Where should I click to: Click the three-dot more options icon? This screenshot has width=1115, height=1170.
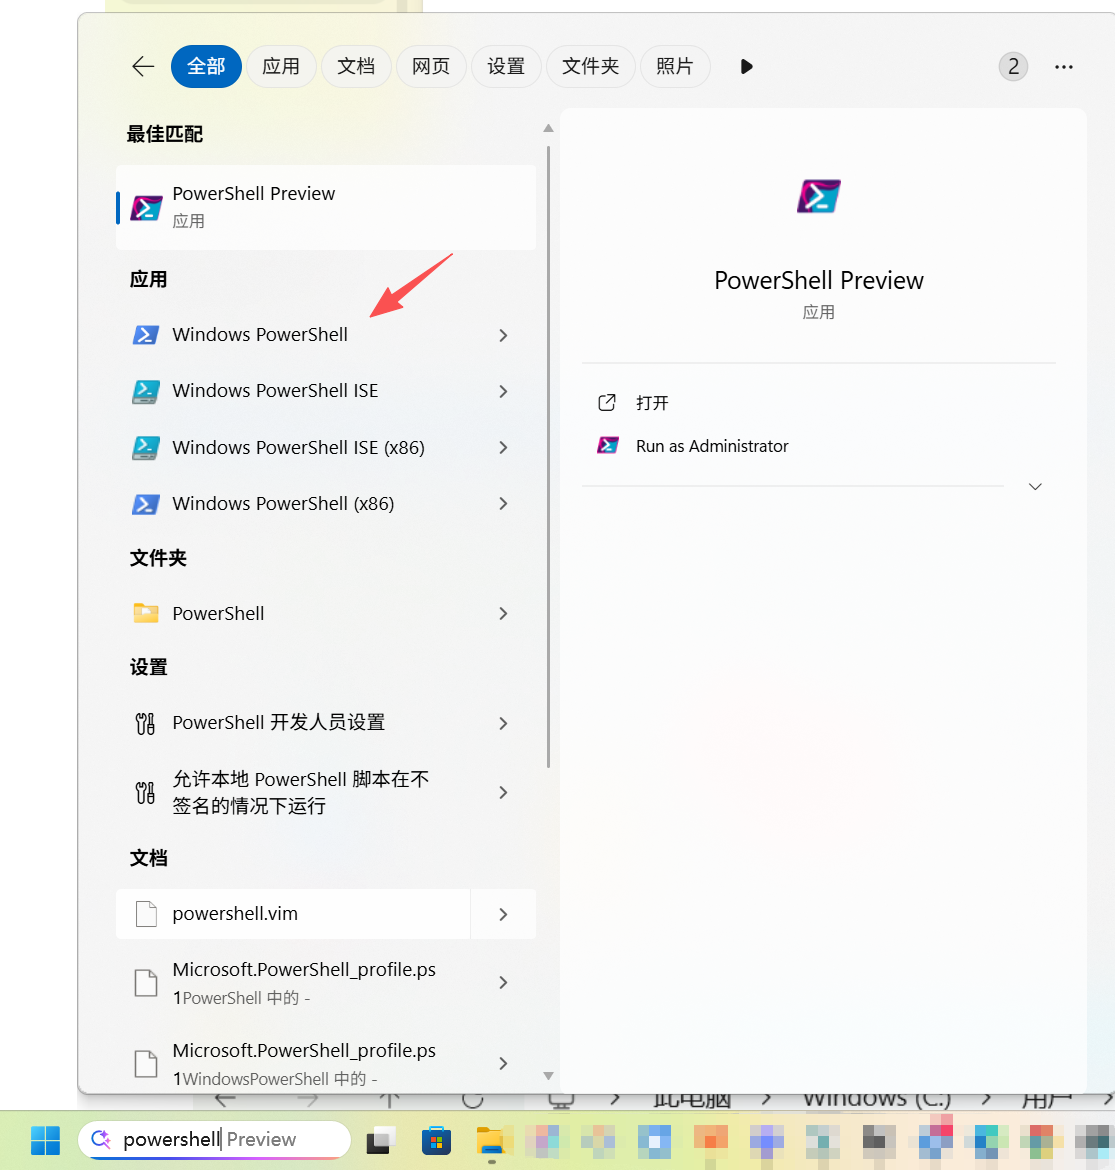[1064, 67]
